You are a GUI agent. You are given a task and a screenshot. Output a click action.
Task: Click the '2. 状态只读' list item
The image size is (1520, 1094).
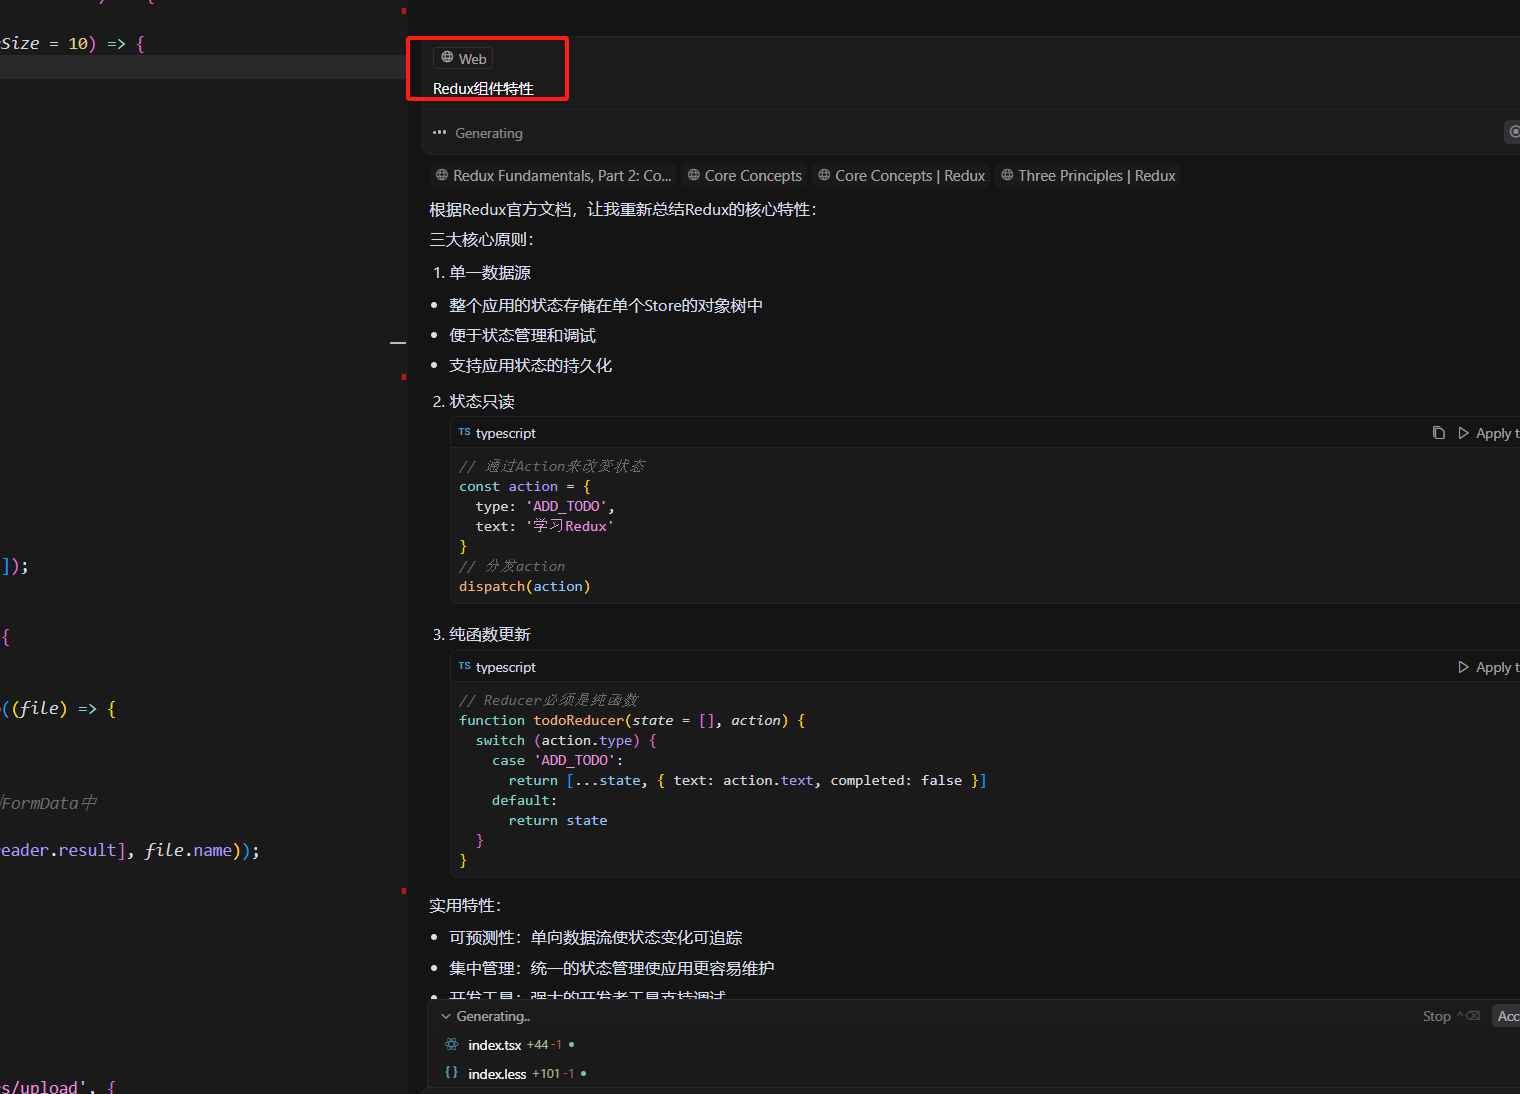(x=474, y=402)
